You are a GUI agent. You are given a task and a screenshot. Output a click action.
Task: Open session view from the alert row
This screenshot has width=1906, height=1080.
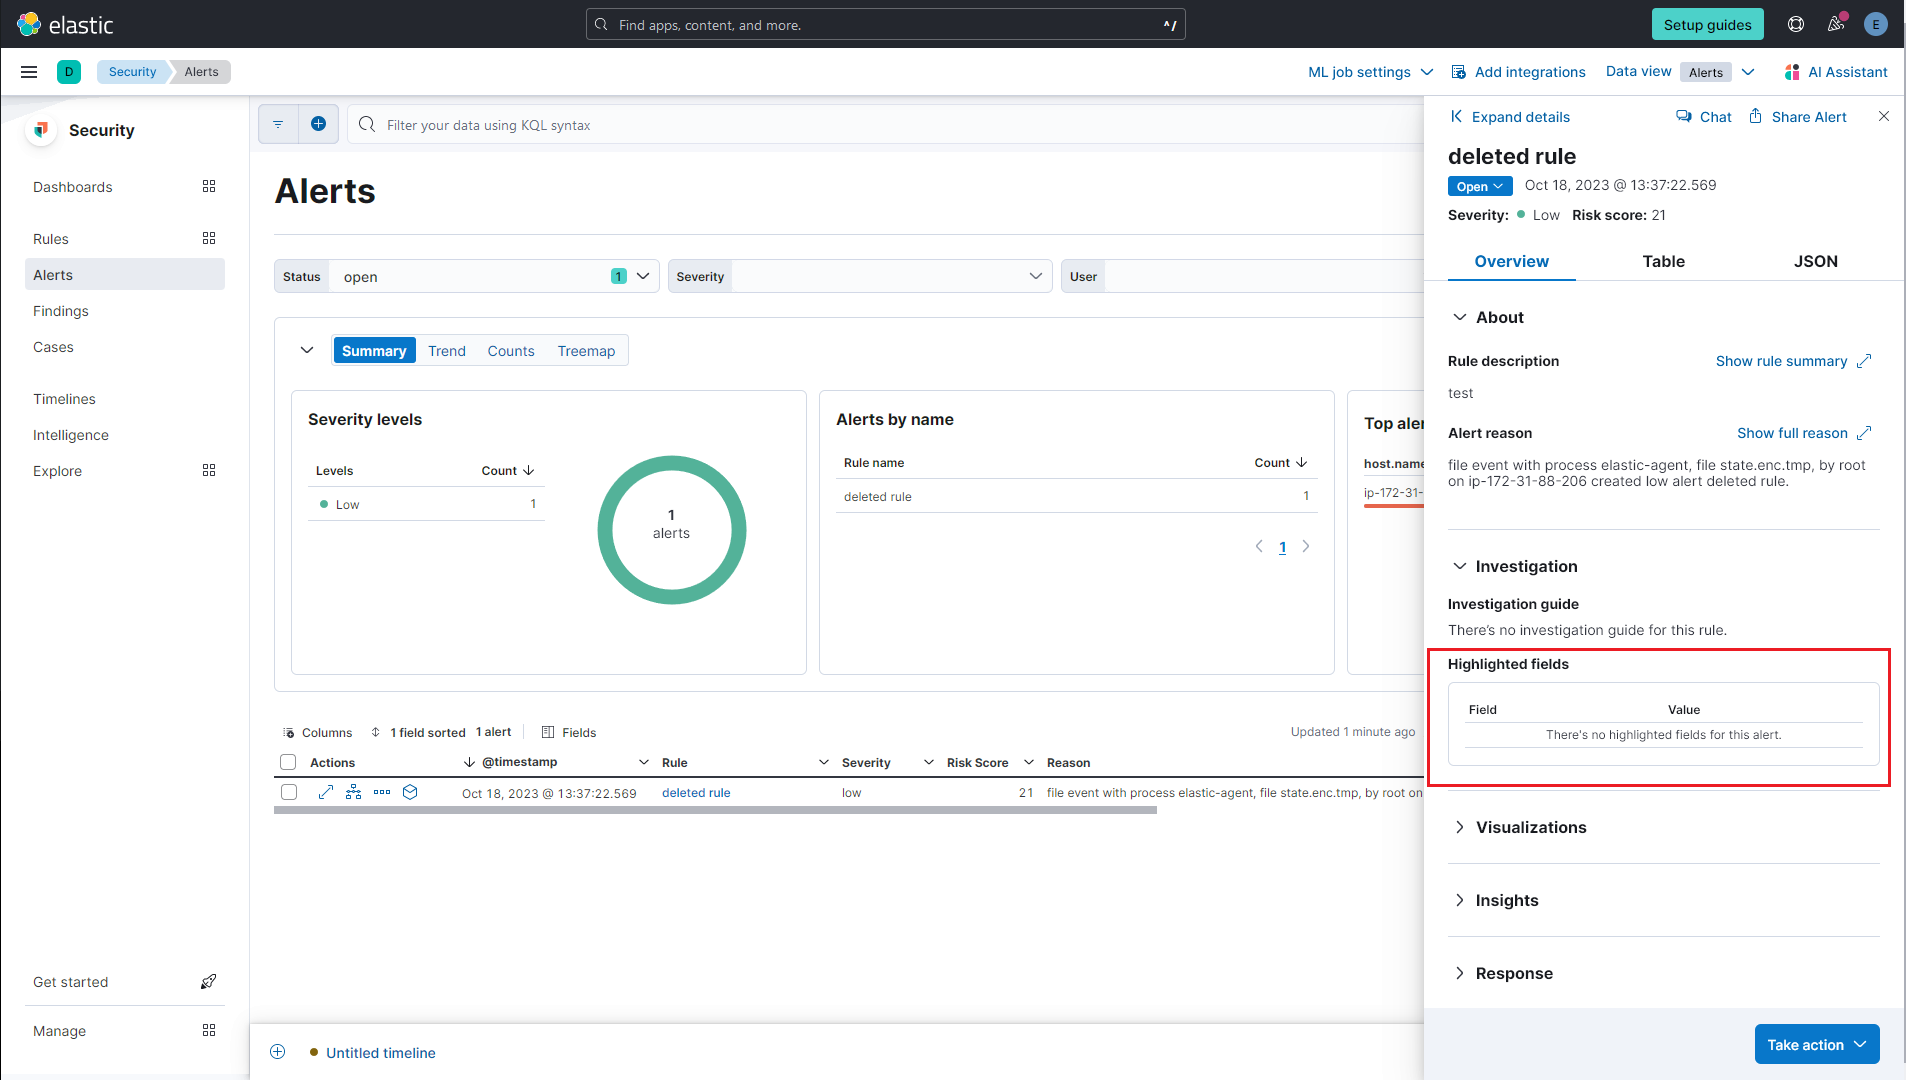pyautogui.click(x=410, y=792)
